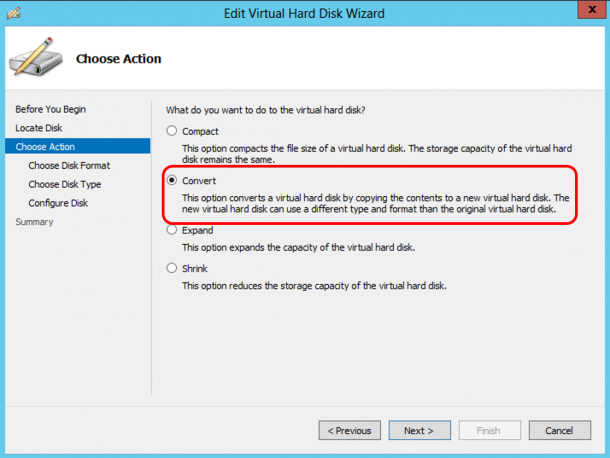Click the Compact option label text

pos(200,132)
